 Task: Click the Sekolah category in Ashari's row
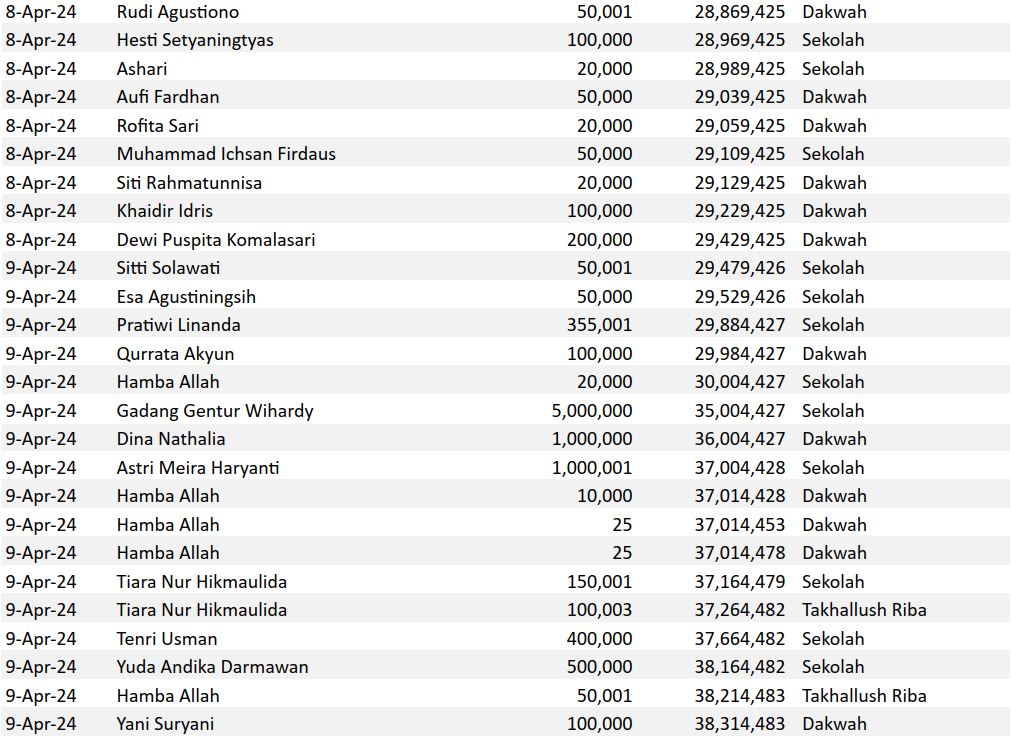coord(833,69)
